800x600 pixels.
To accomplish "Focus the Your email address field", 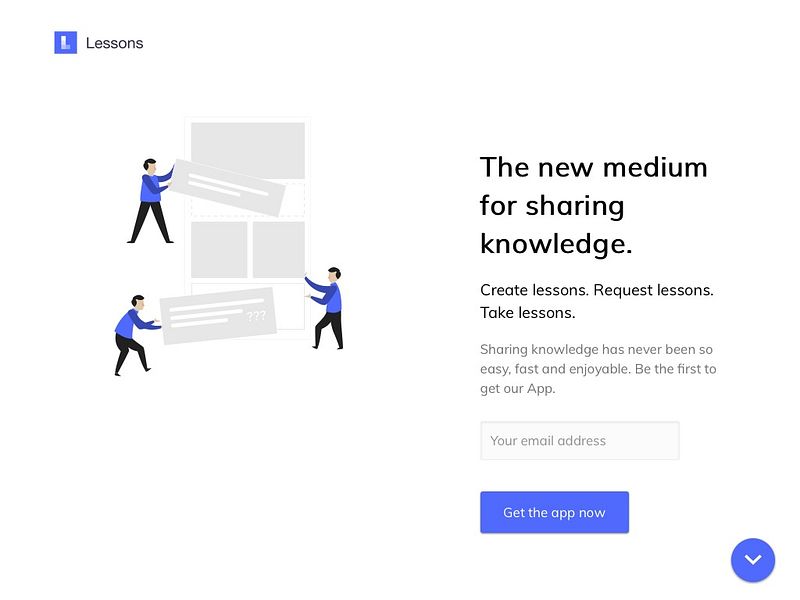I will [x=580, y=440].
